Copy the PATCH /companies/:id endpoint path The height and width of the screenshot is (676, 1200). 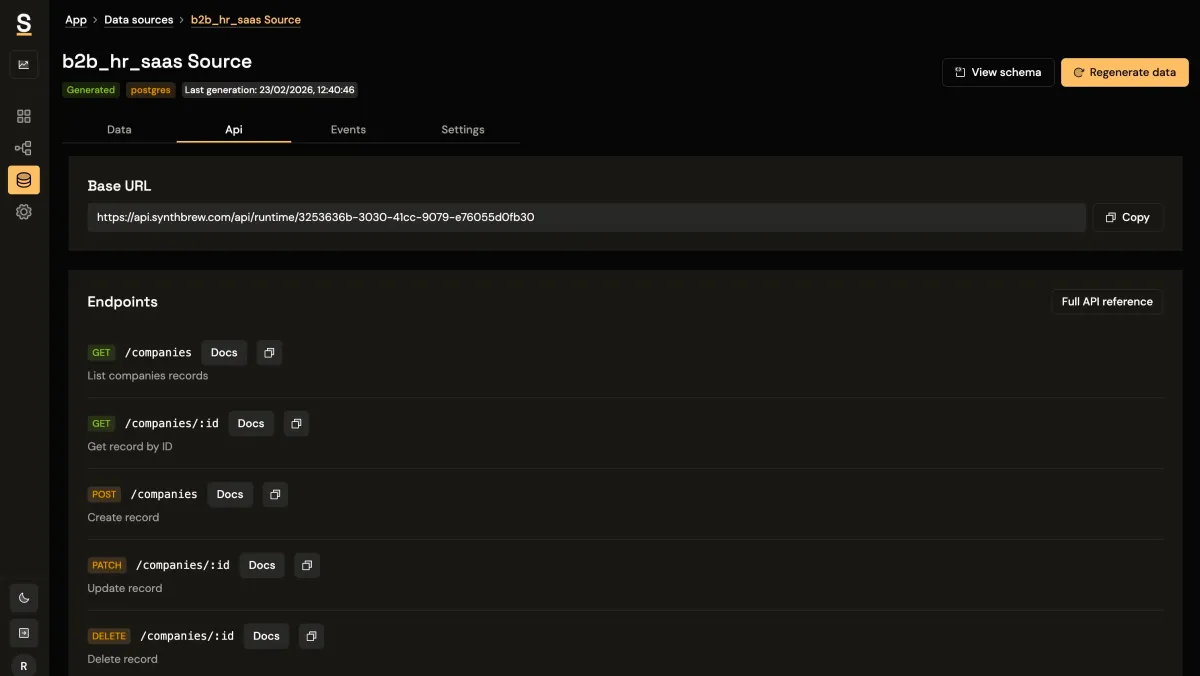[x=307, y=565]
